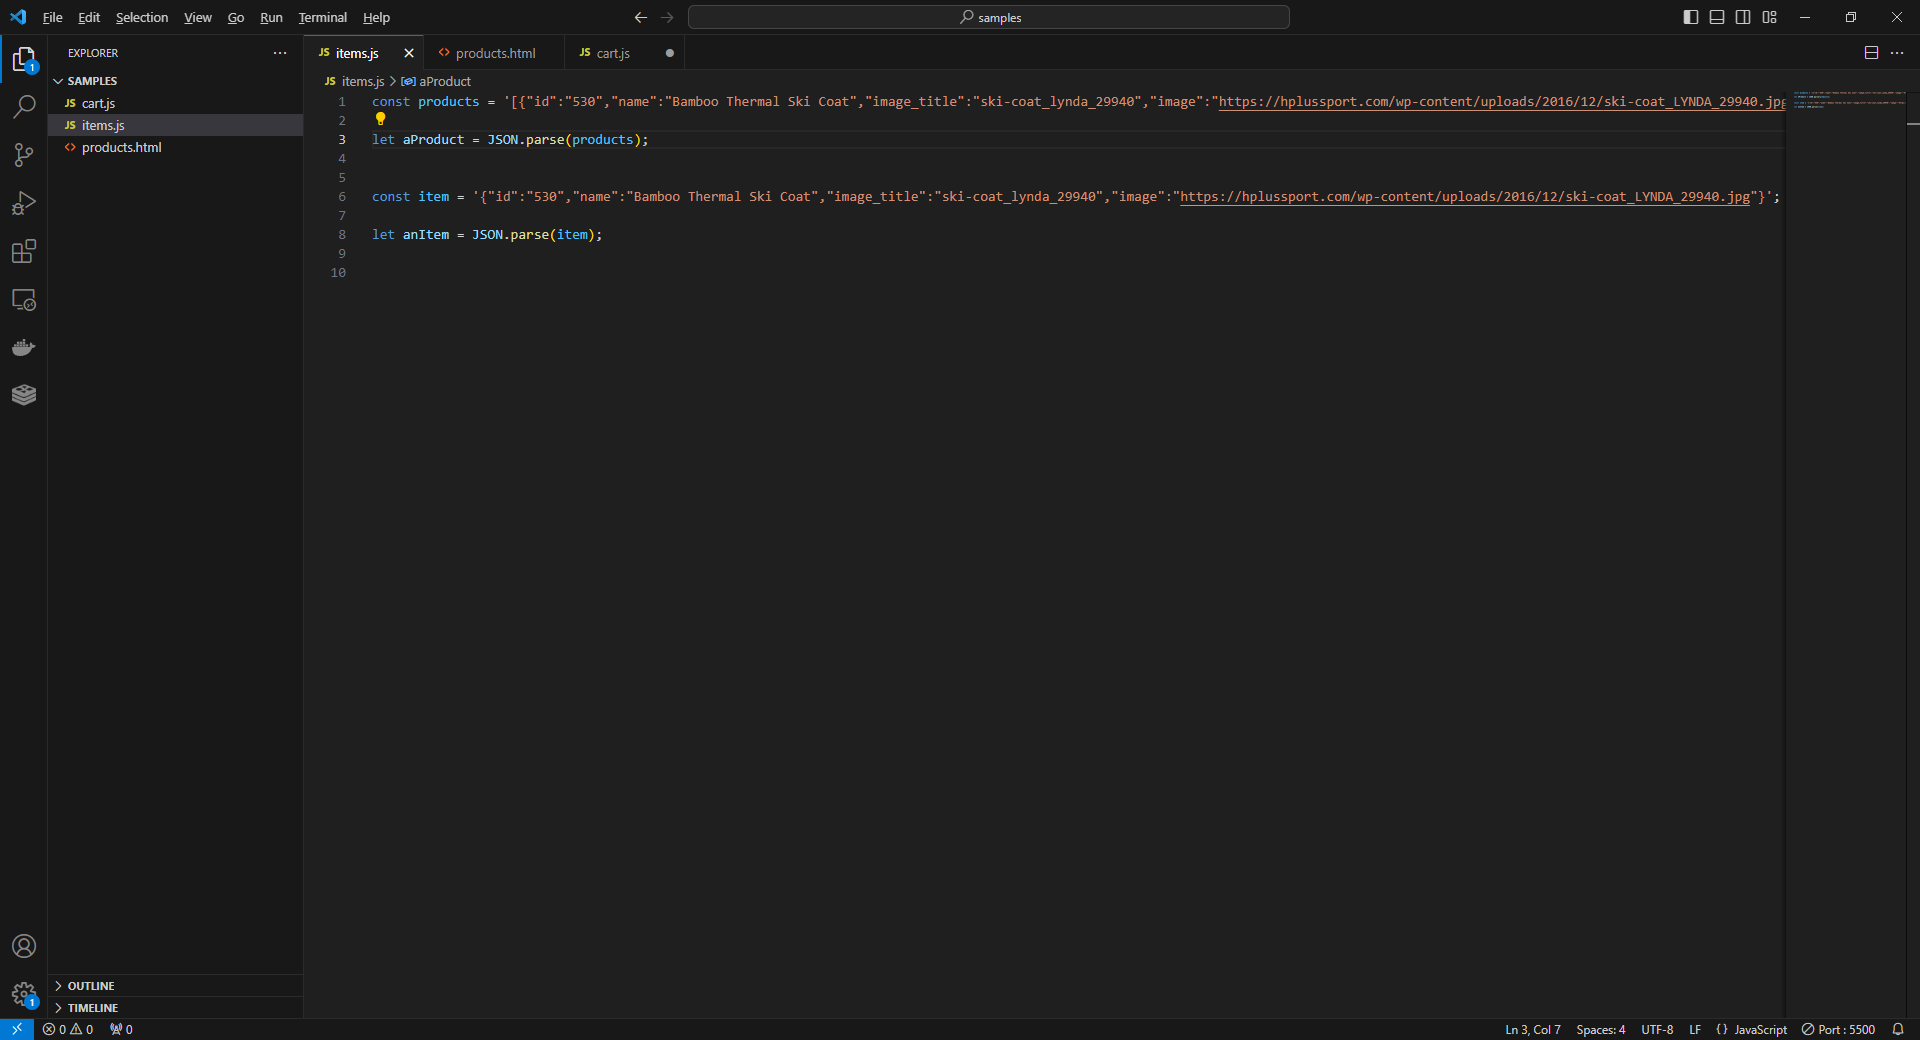Image resolution: width=1920 pixels, height=1040 pixels.
Task: Show errors and warnings problems panel
Action: [68, 1029]
